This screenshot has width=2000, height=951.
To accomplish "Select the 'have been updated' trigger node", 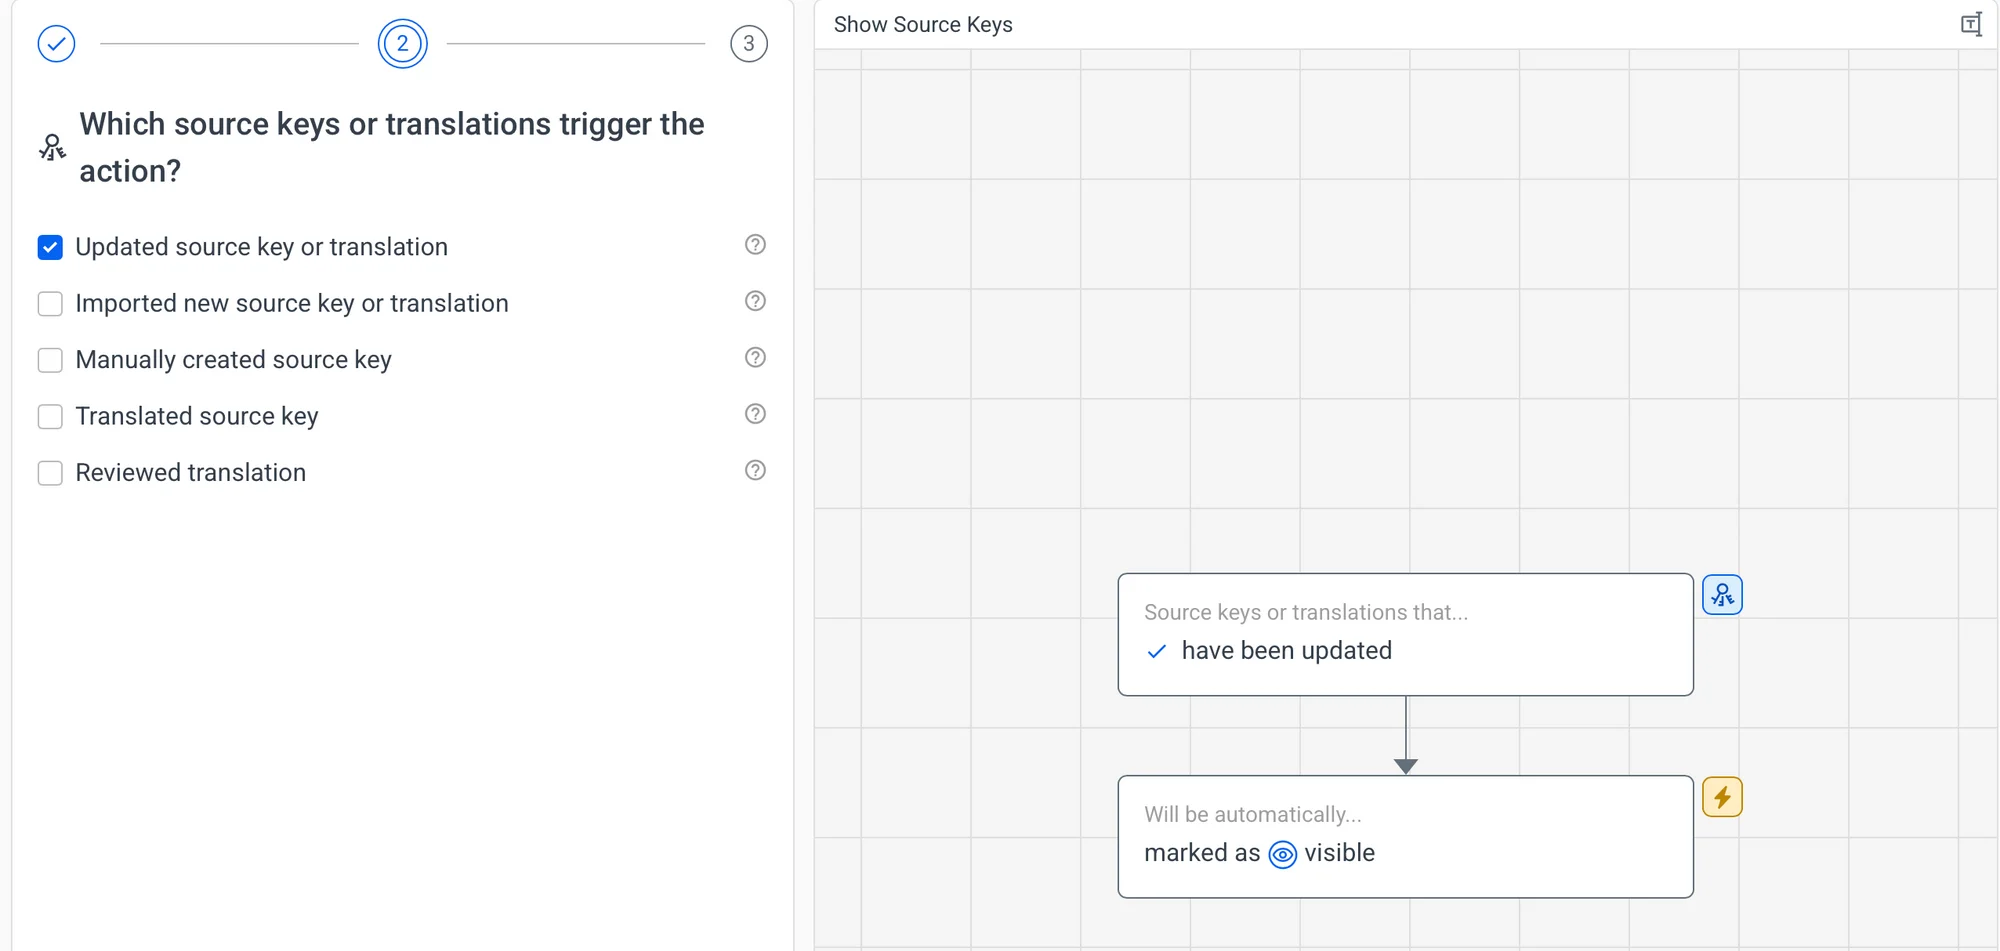I will pyautogui.click(x=1405, y=634).
